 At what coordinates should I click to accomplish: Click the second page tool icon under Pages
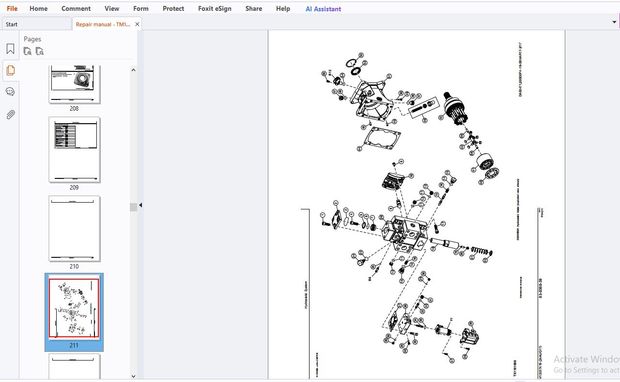40,51
